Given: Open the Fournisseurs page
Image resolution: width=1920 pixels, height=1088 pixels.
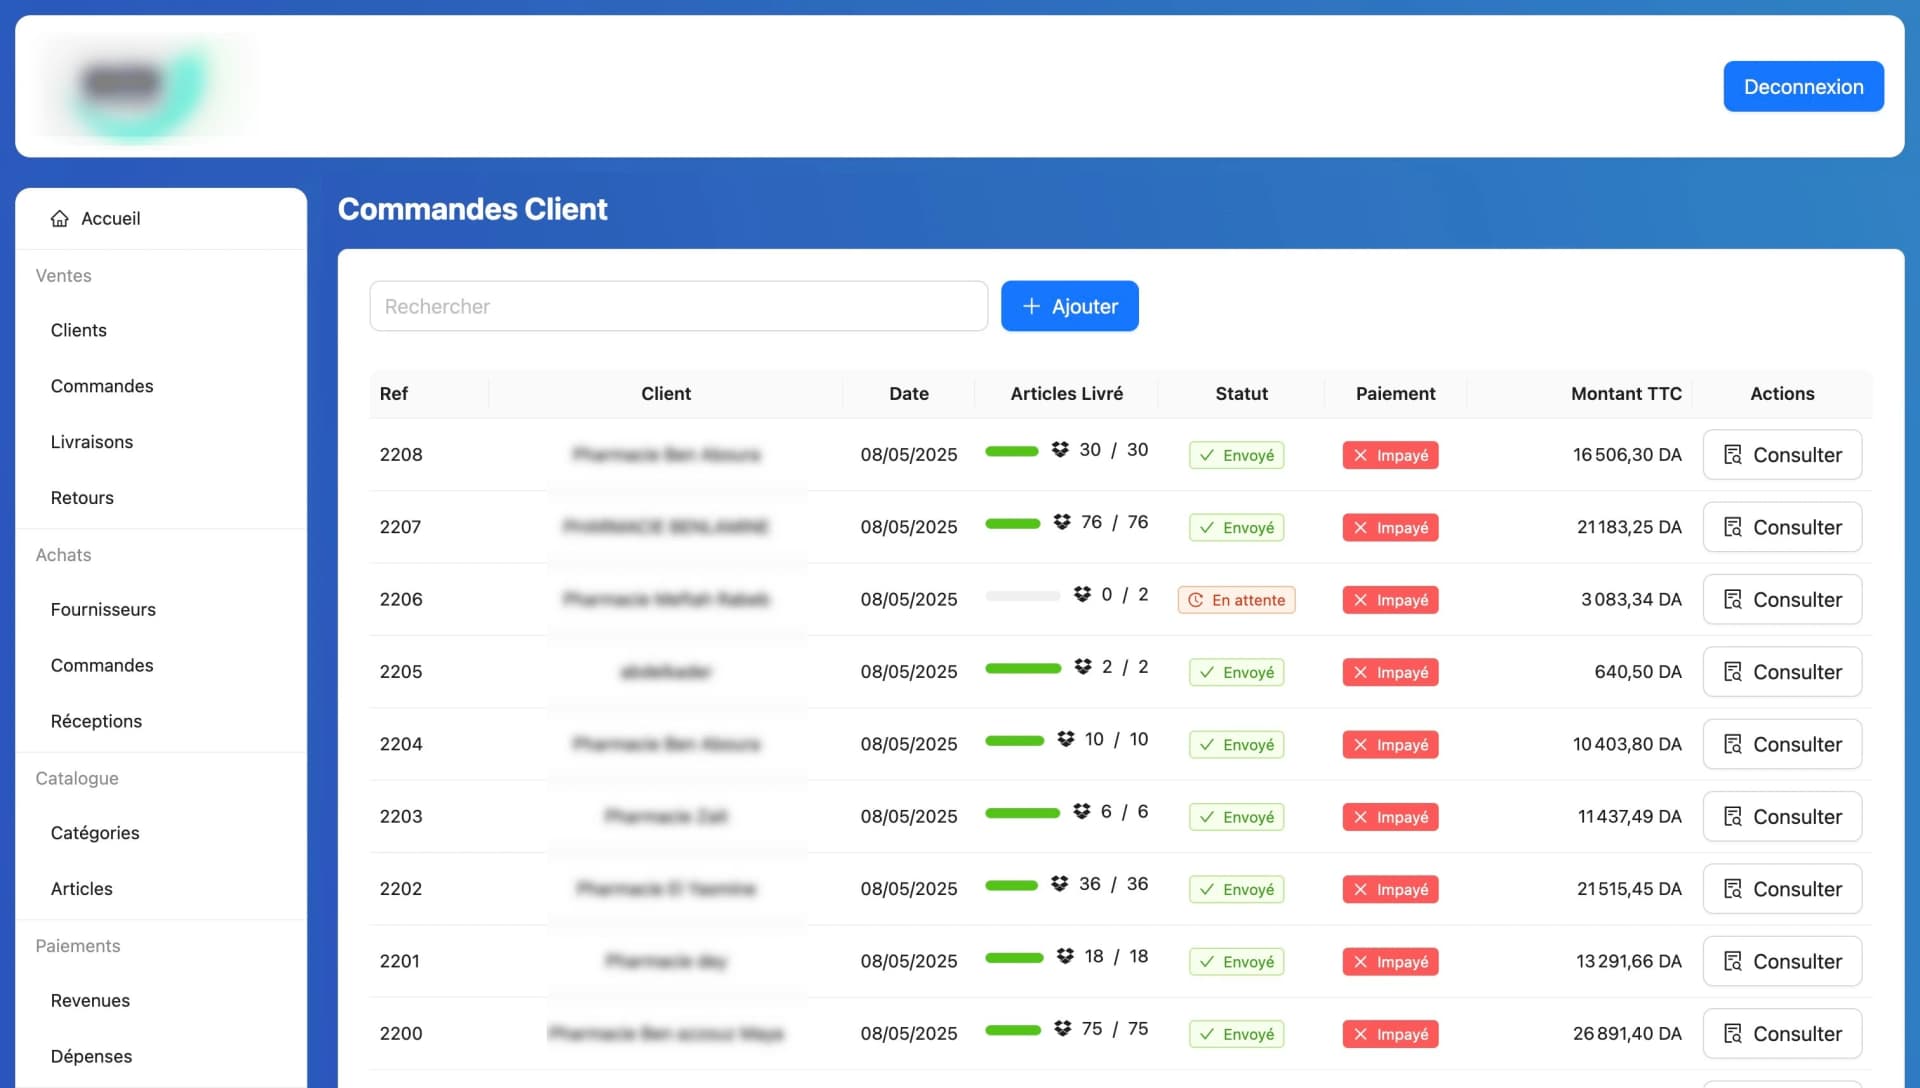Looking at the screenshot, I should click(x=103, y=609).
